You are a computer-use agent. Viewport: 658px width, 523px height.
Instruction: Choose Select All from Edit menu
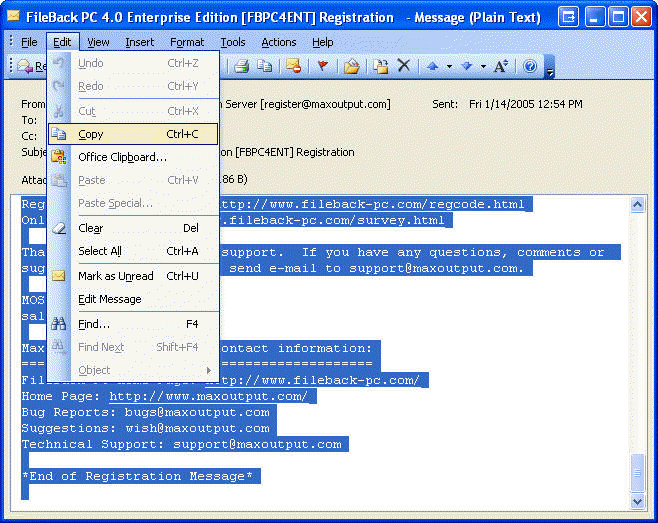pos(133,251)
